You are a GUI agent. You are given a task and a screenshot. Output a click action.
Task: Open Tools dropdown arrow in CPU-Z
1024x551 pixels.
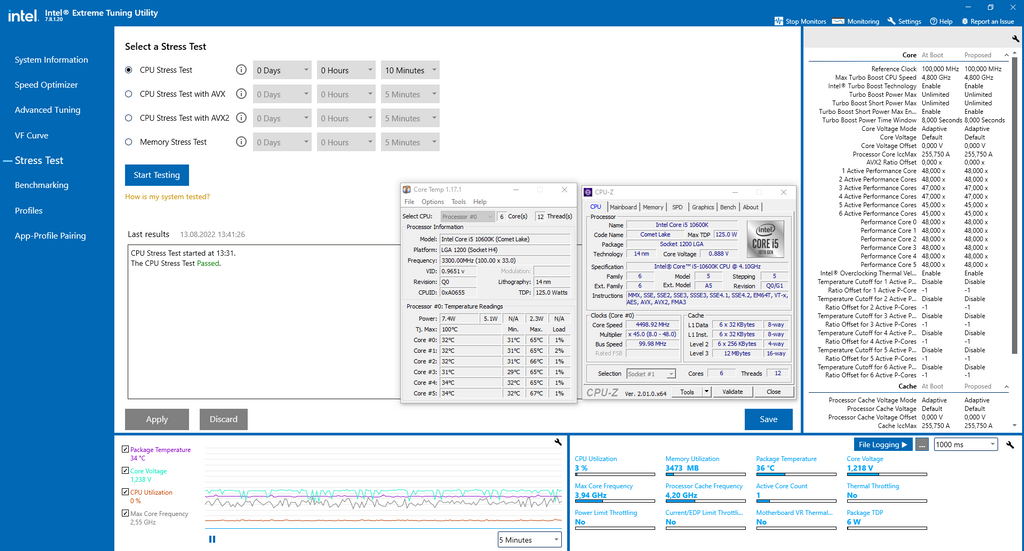click(x=706, y=392)
